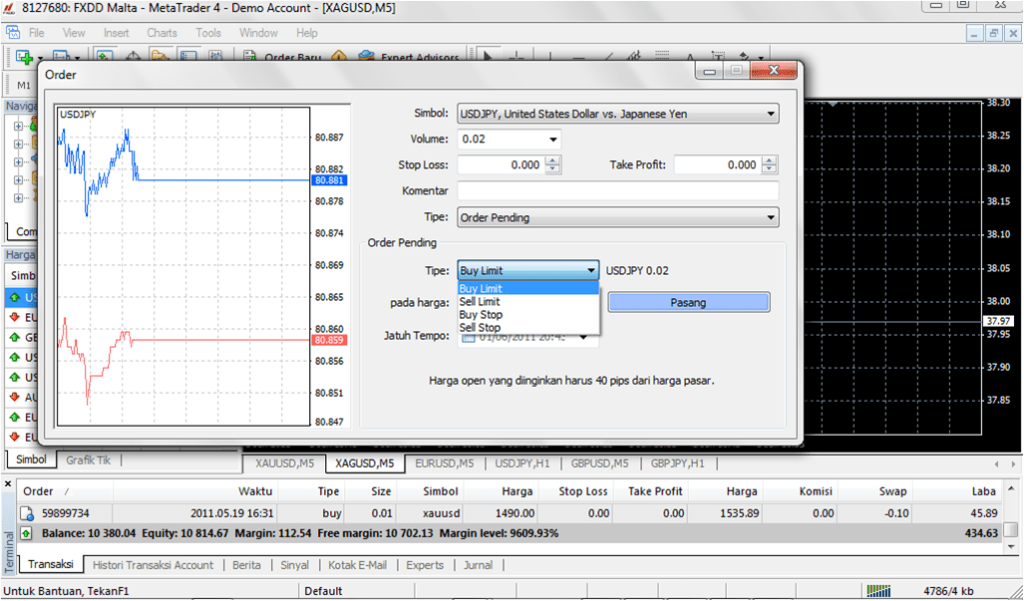
Task: Sort by the Laba column header
Action: click(x=957, y=491)
